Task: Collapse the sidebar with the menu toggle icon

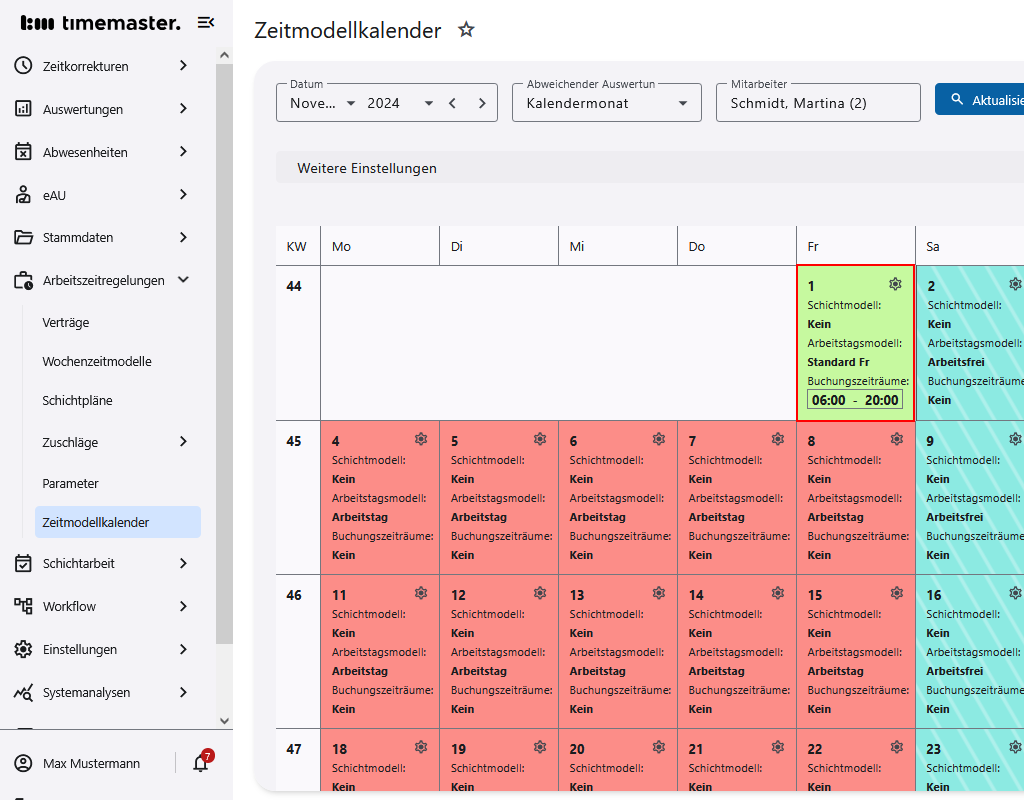Action: [x=206, y=22]
